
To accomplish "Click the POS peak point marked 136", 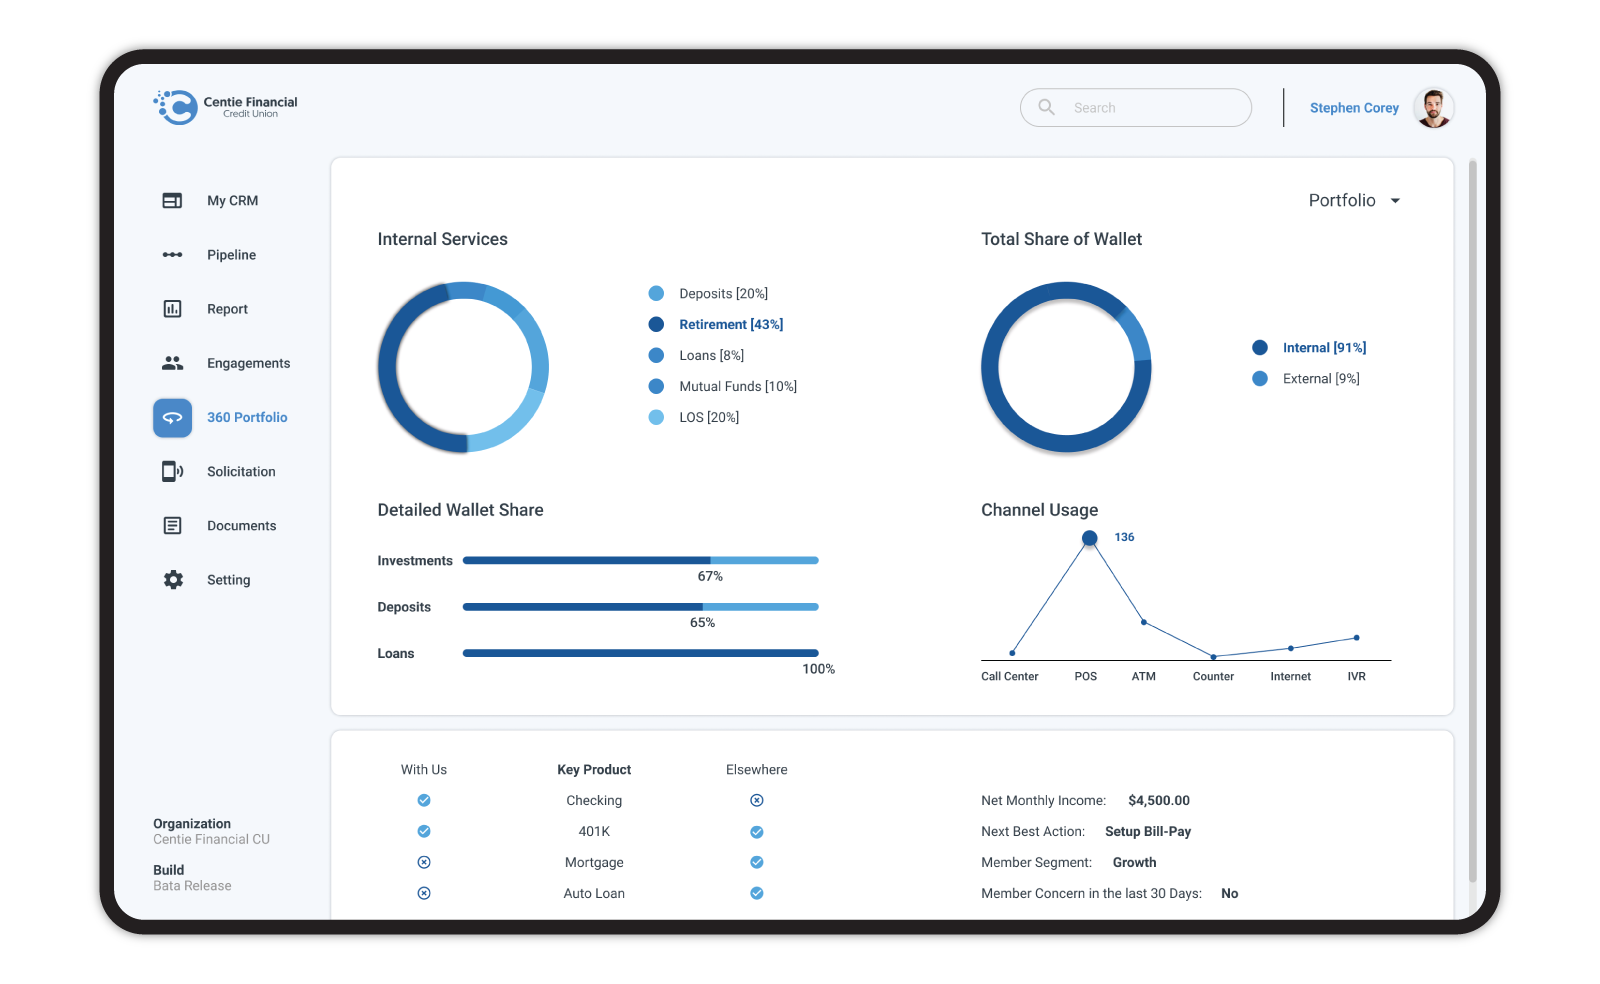I will pos(1089,538).
